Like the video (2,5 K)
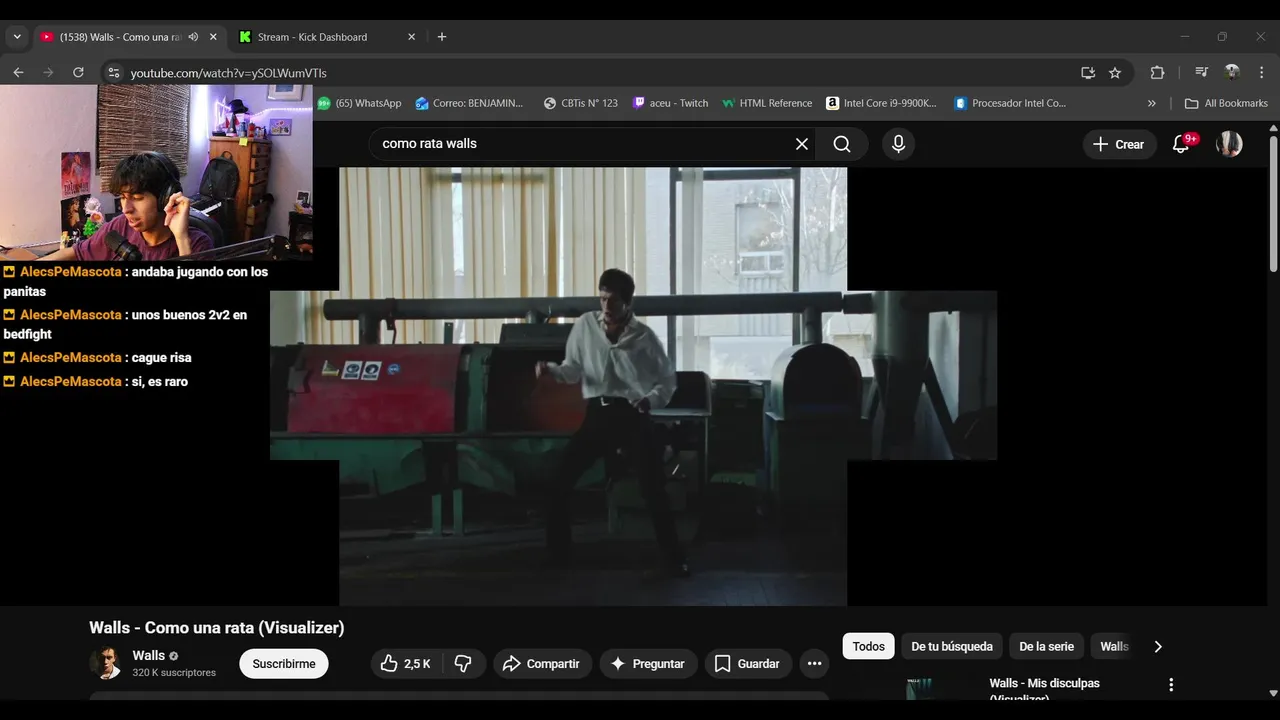The image size is (1280, 720). click(x=406, y=664)
